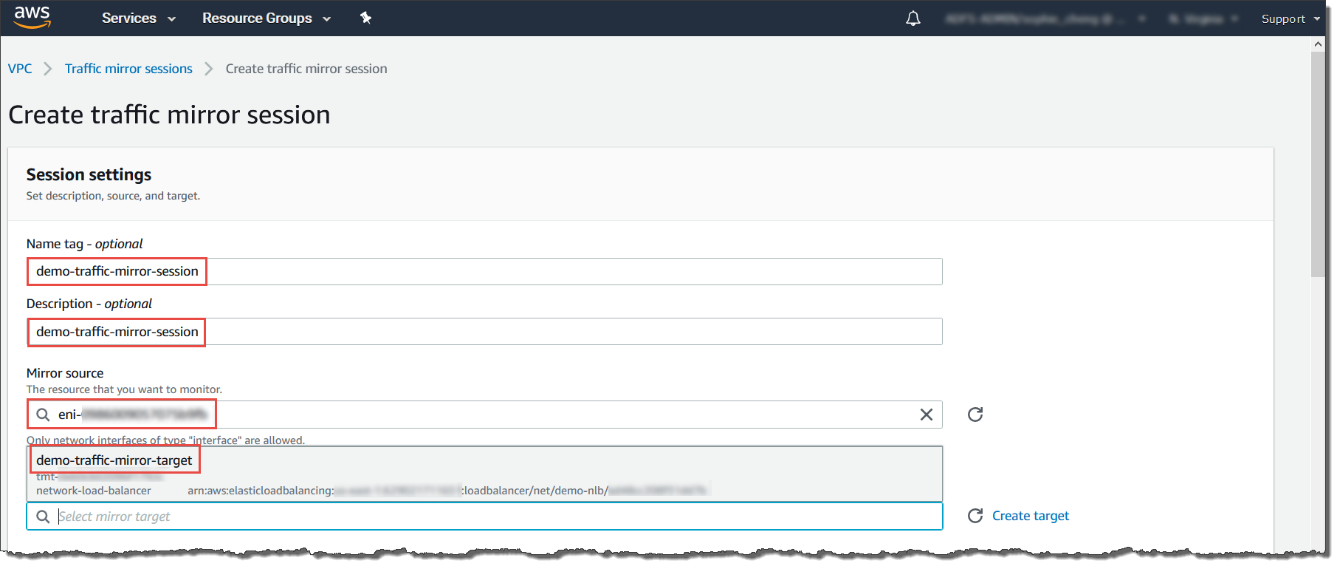This screenshot has width=1337, height=566.
Task: Navigate to Traffic mirror sessions breadcrumb
Action: point(128,68)
